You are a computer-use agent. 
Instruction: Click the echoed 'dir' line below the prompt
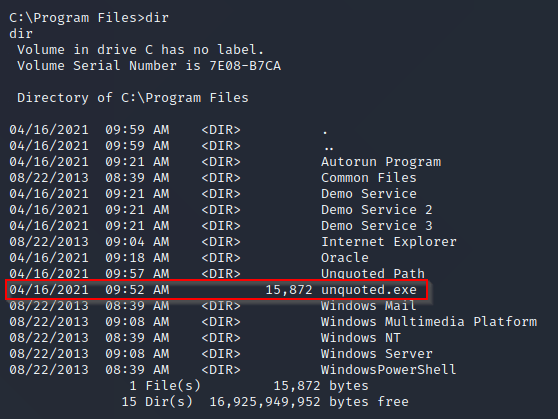21,34
